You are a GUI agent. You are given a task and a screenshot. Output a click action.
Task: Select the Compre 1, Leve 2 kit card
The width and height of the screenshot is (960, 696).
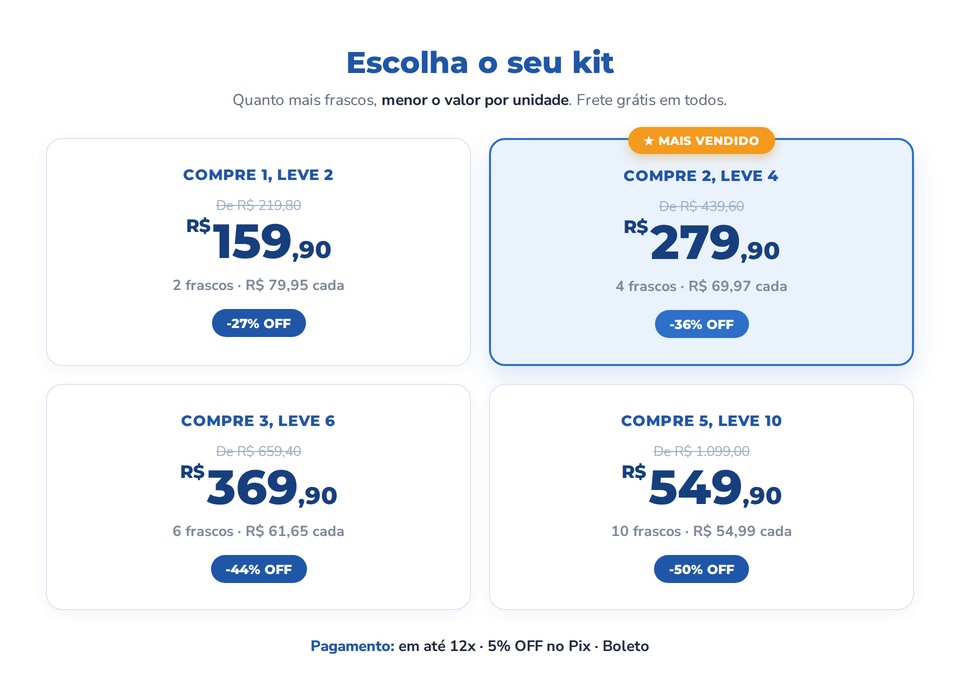(x=258, y=252)
